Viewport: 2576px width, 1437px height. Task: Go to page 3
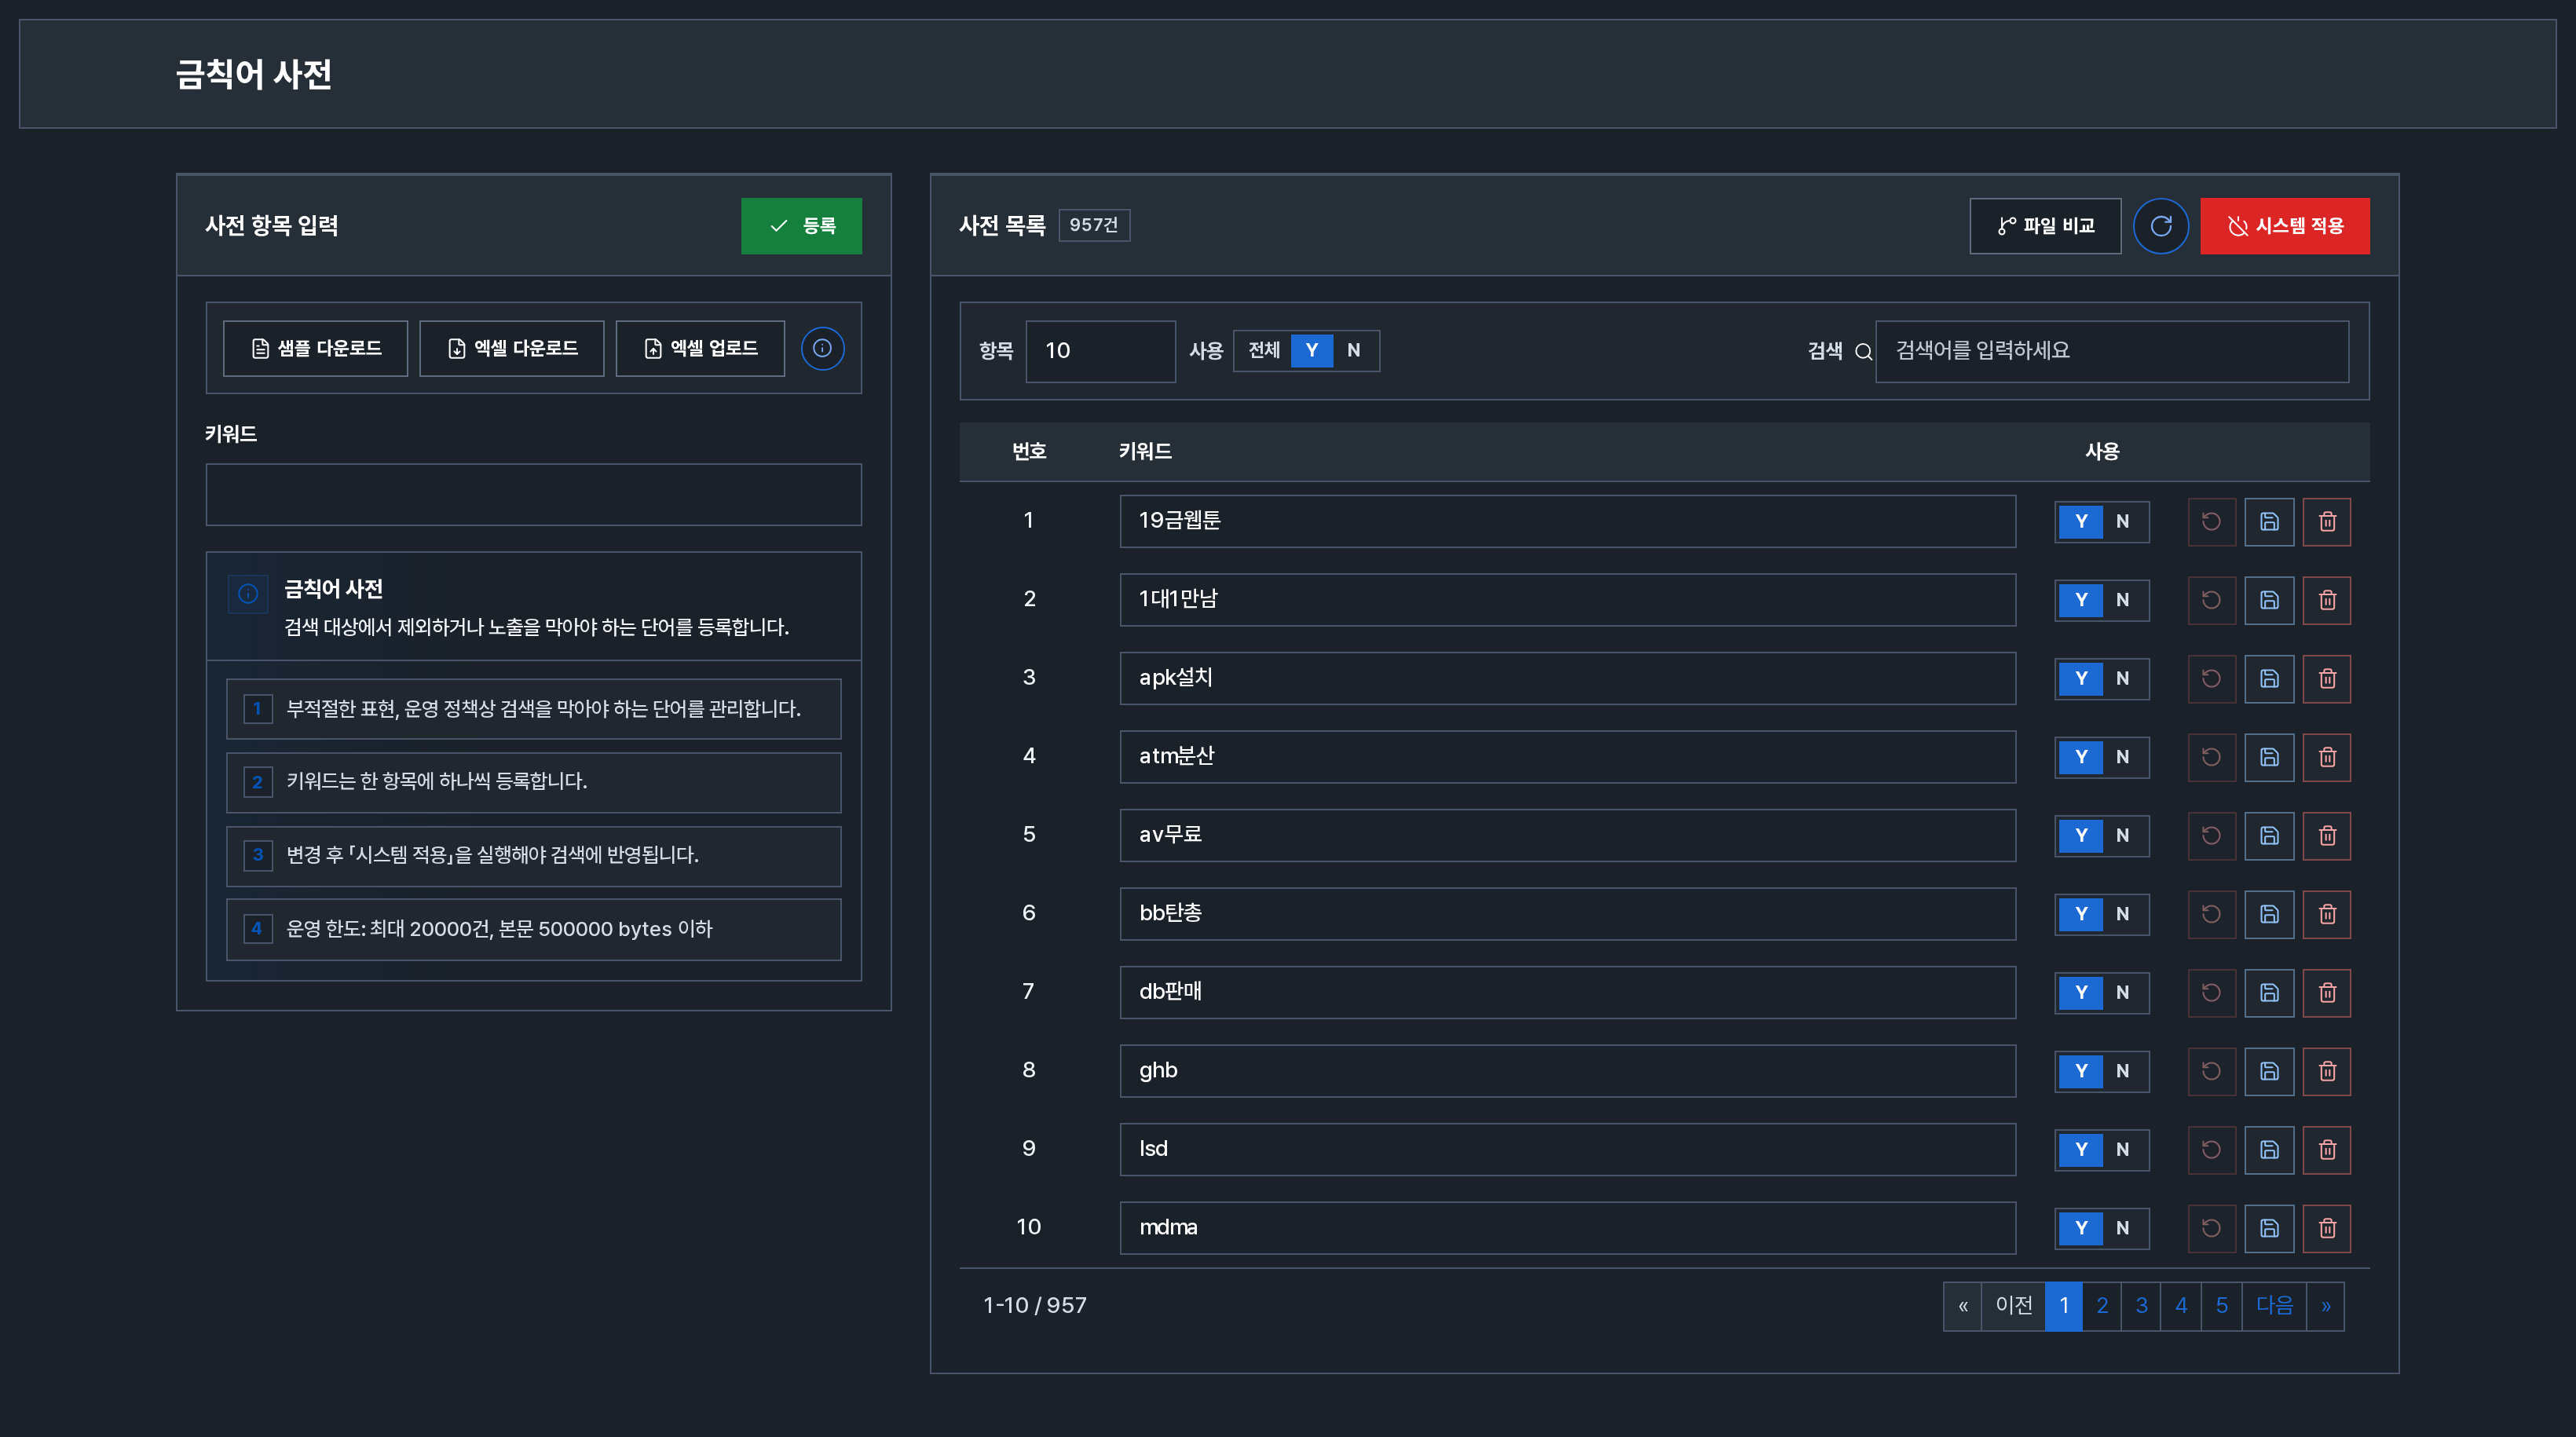2141,1305
